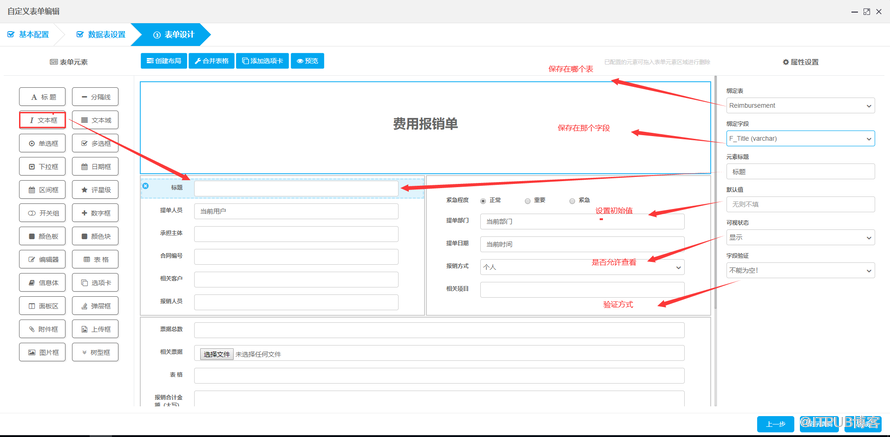Screen dimensions: 890x437
Task: Expand the F_Title (varchar) field dropdown
Action: pos(800,138)
